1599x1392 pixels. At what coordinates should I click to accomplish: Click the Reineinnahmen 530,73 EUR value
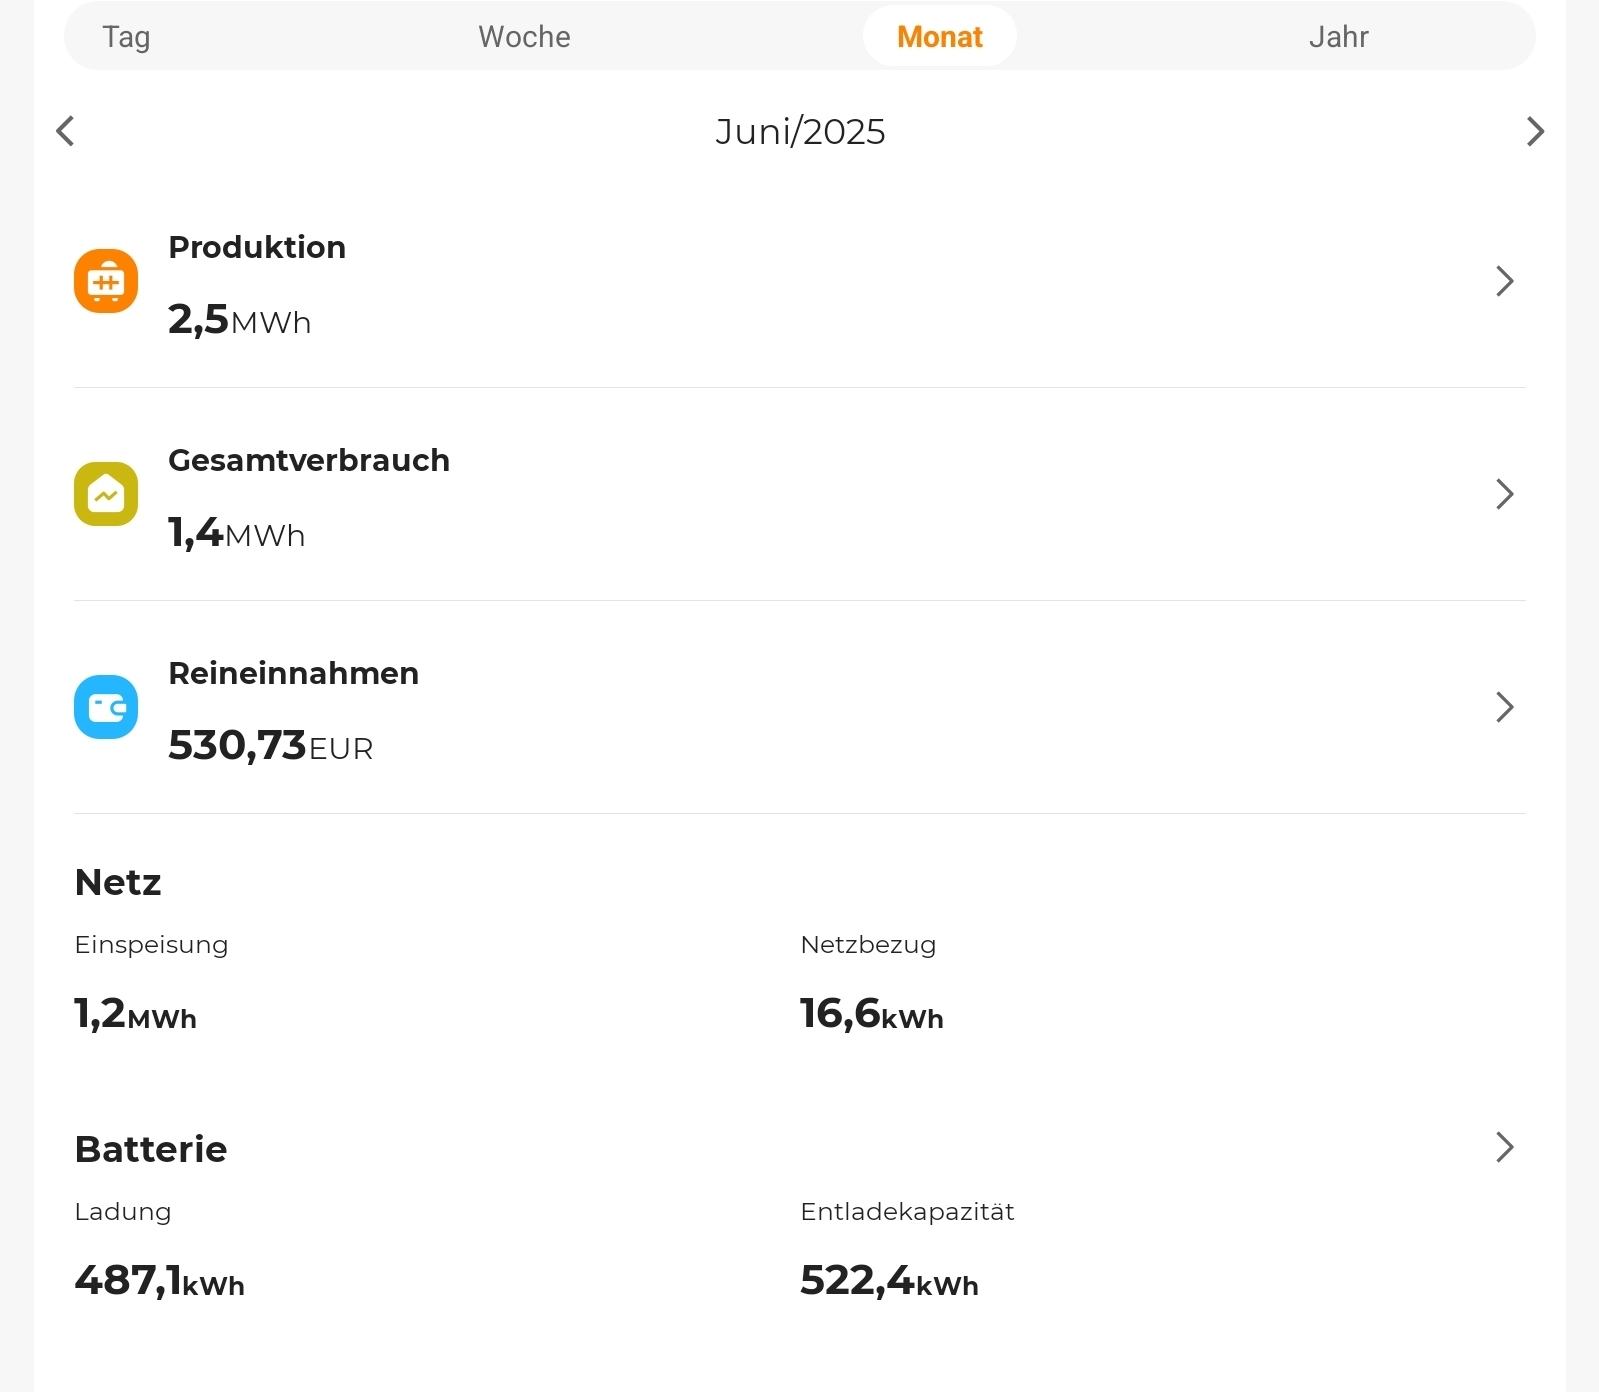(x=270, y=746)
